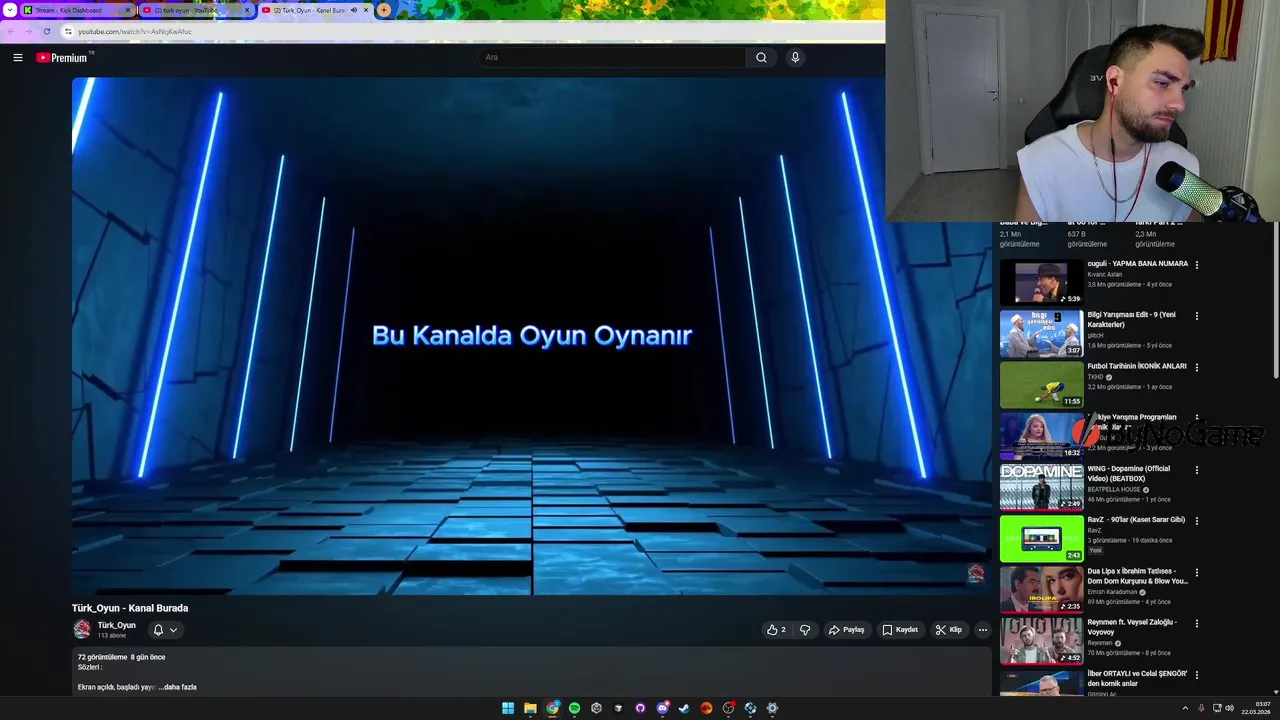1280x720 pixels.
Task: Click the channel watermark in video corner
Action: (976, 573)
